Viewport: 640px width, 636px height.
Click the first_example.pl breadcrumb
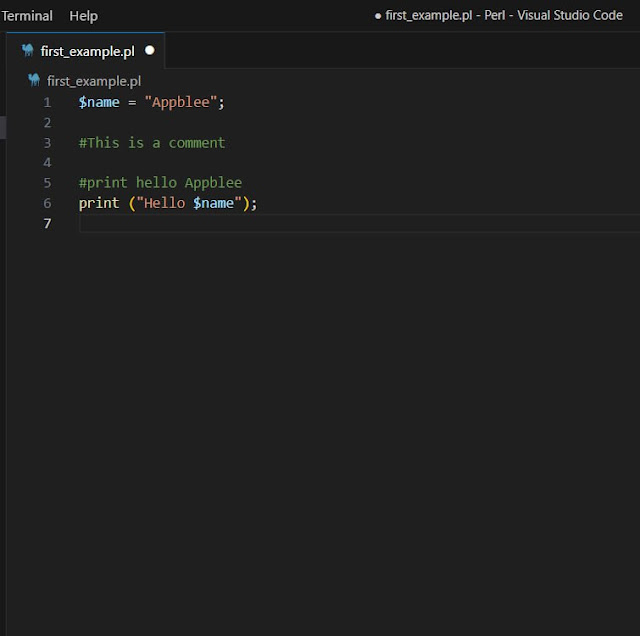point(94,81)
